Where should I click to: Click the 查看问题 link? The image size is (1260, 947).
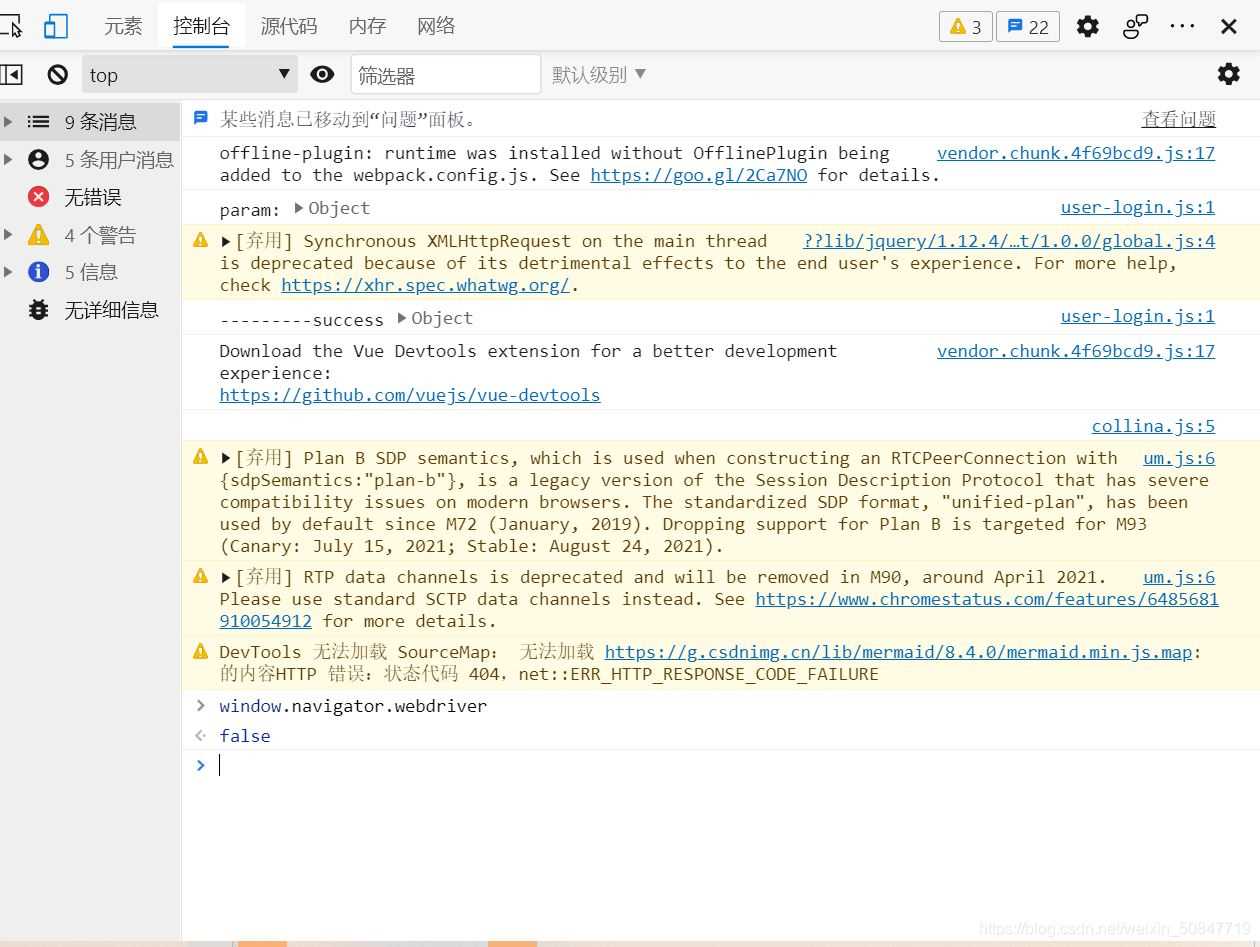tap(1178, 118)
